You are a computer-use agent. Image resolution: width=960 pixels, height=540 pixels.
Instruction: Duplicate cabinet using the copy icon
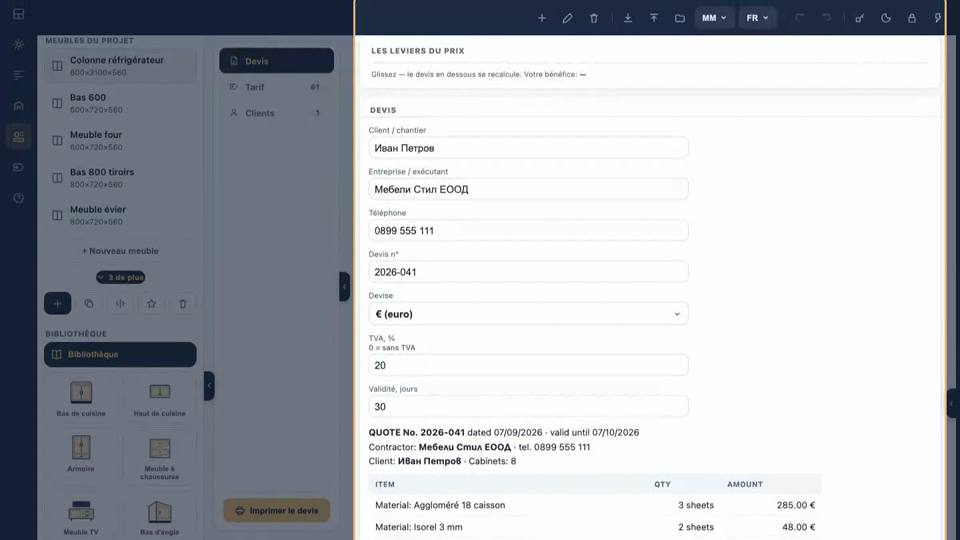click(89, 304)
